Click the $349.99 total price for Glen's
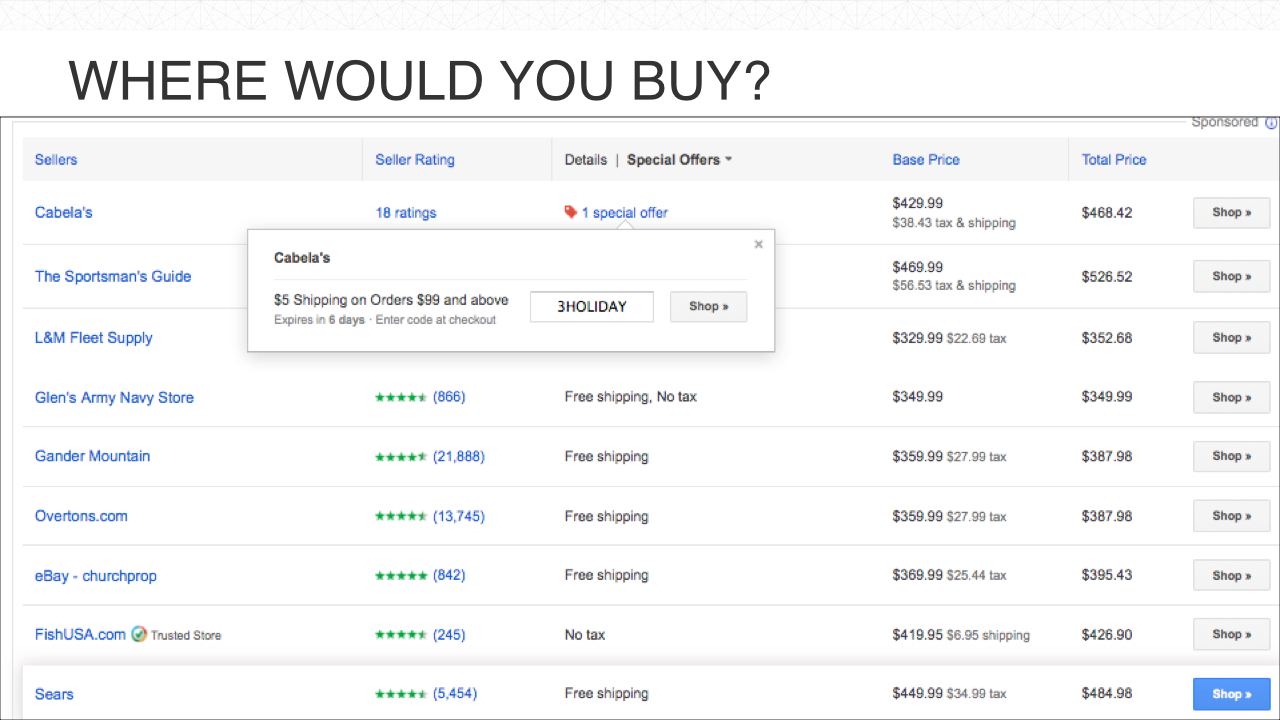 pyautogui.click(x=1107, y=397)
